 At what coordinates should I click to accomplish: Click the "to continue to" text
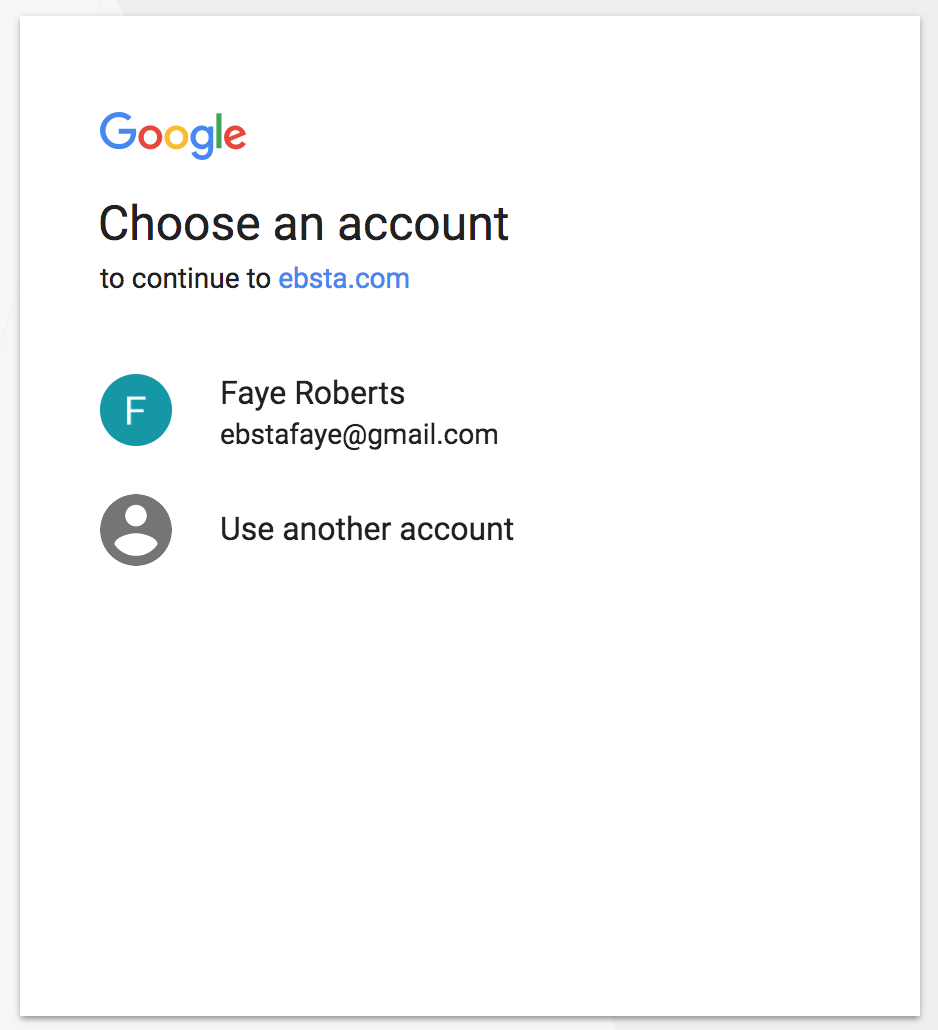[186, 278]
